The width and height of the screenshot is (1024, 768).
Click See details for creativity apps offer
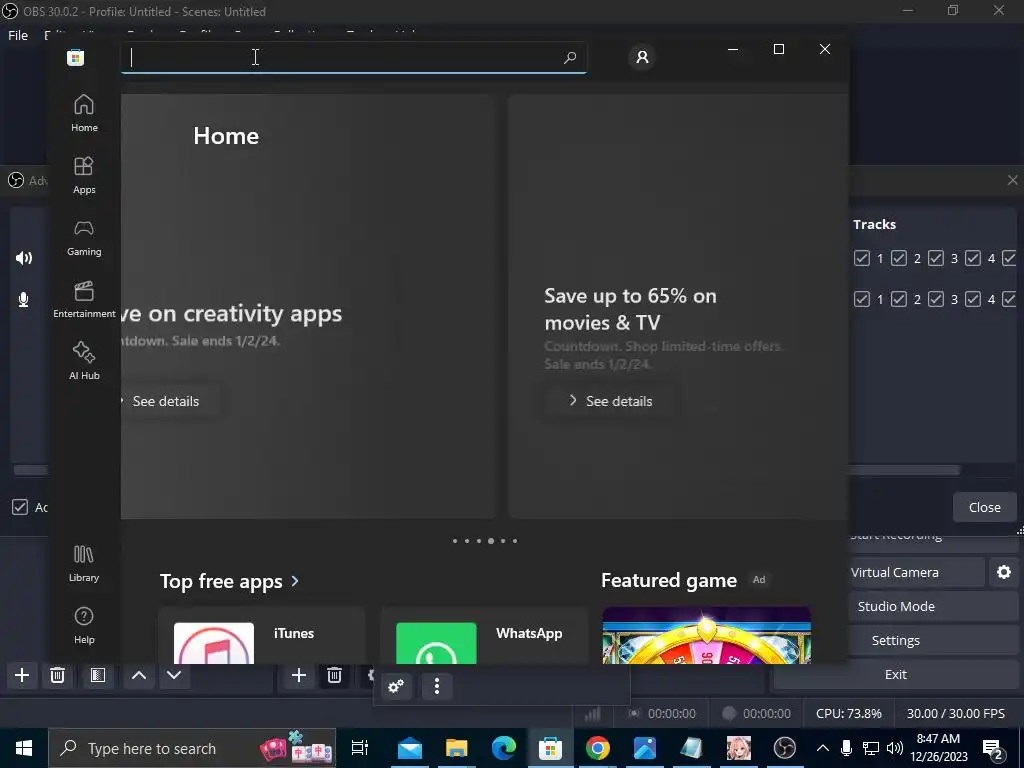click(165, 401)
